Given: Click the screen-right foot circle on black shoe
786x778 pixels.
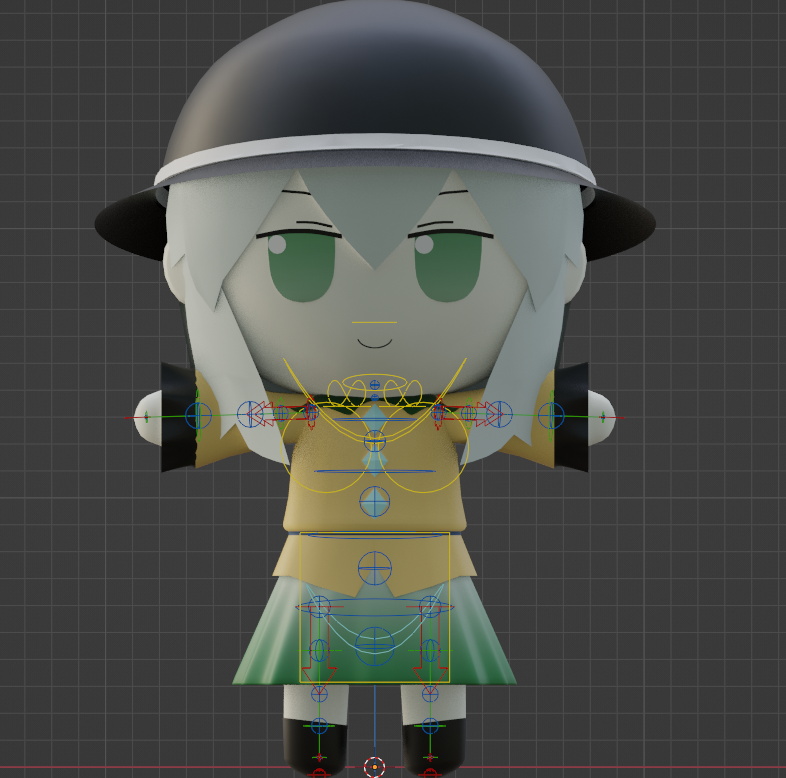Looking at the screenshot, I should click(430, 725).
